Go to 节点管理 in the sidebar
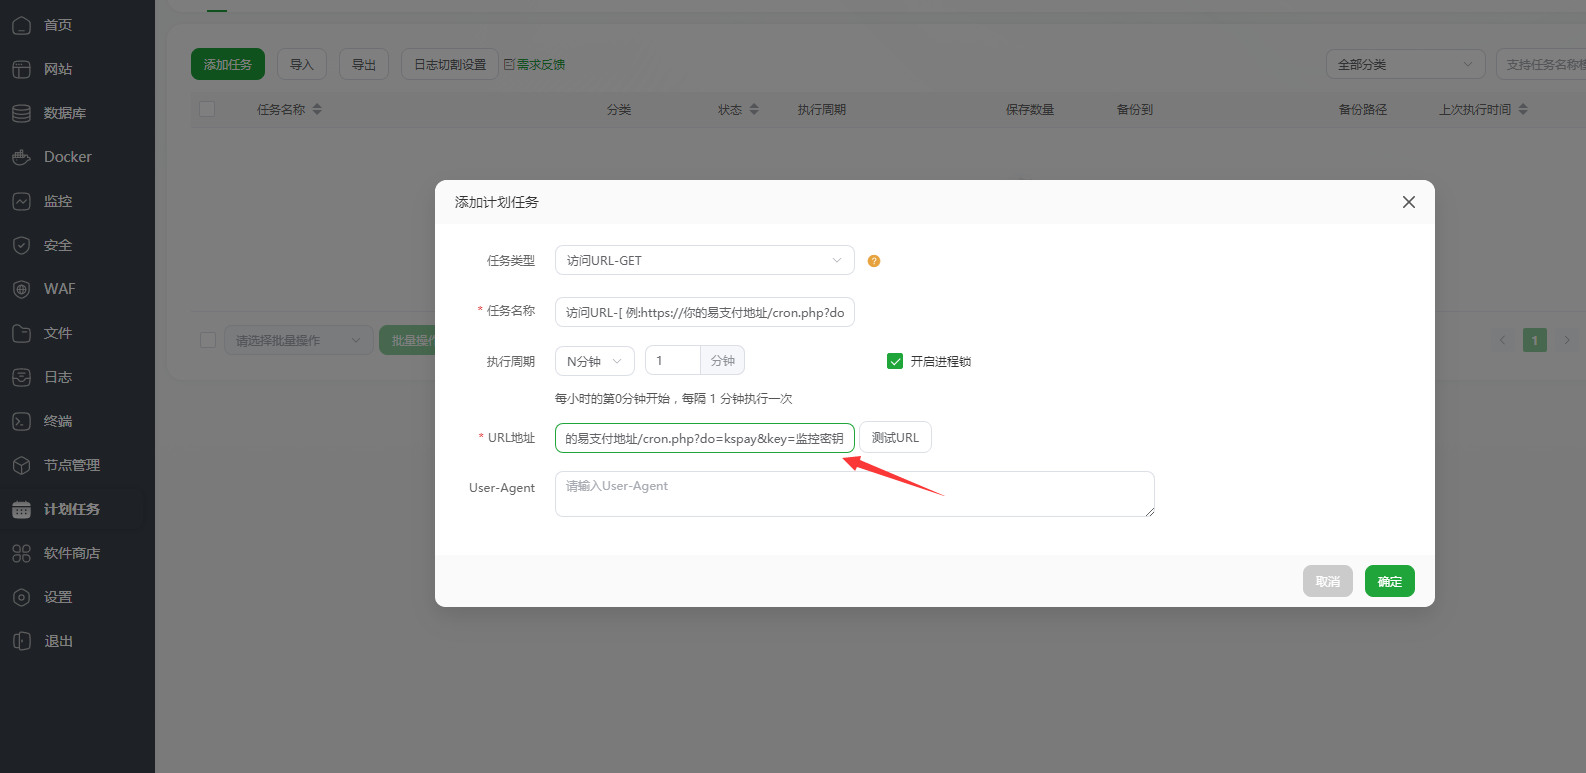Image resolution: width=1586 pixels, height=773 pixels. click(71, 465)
